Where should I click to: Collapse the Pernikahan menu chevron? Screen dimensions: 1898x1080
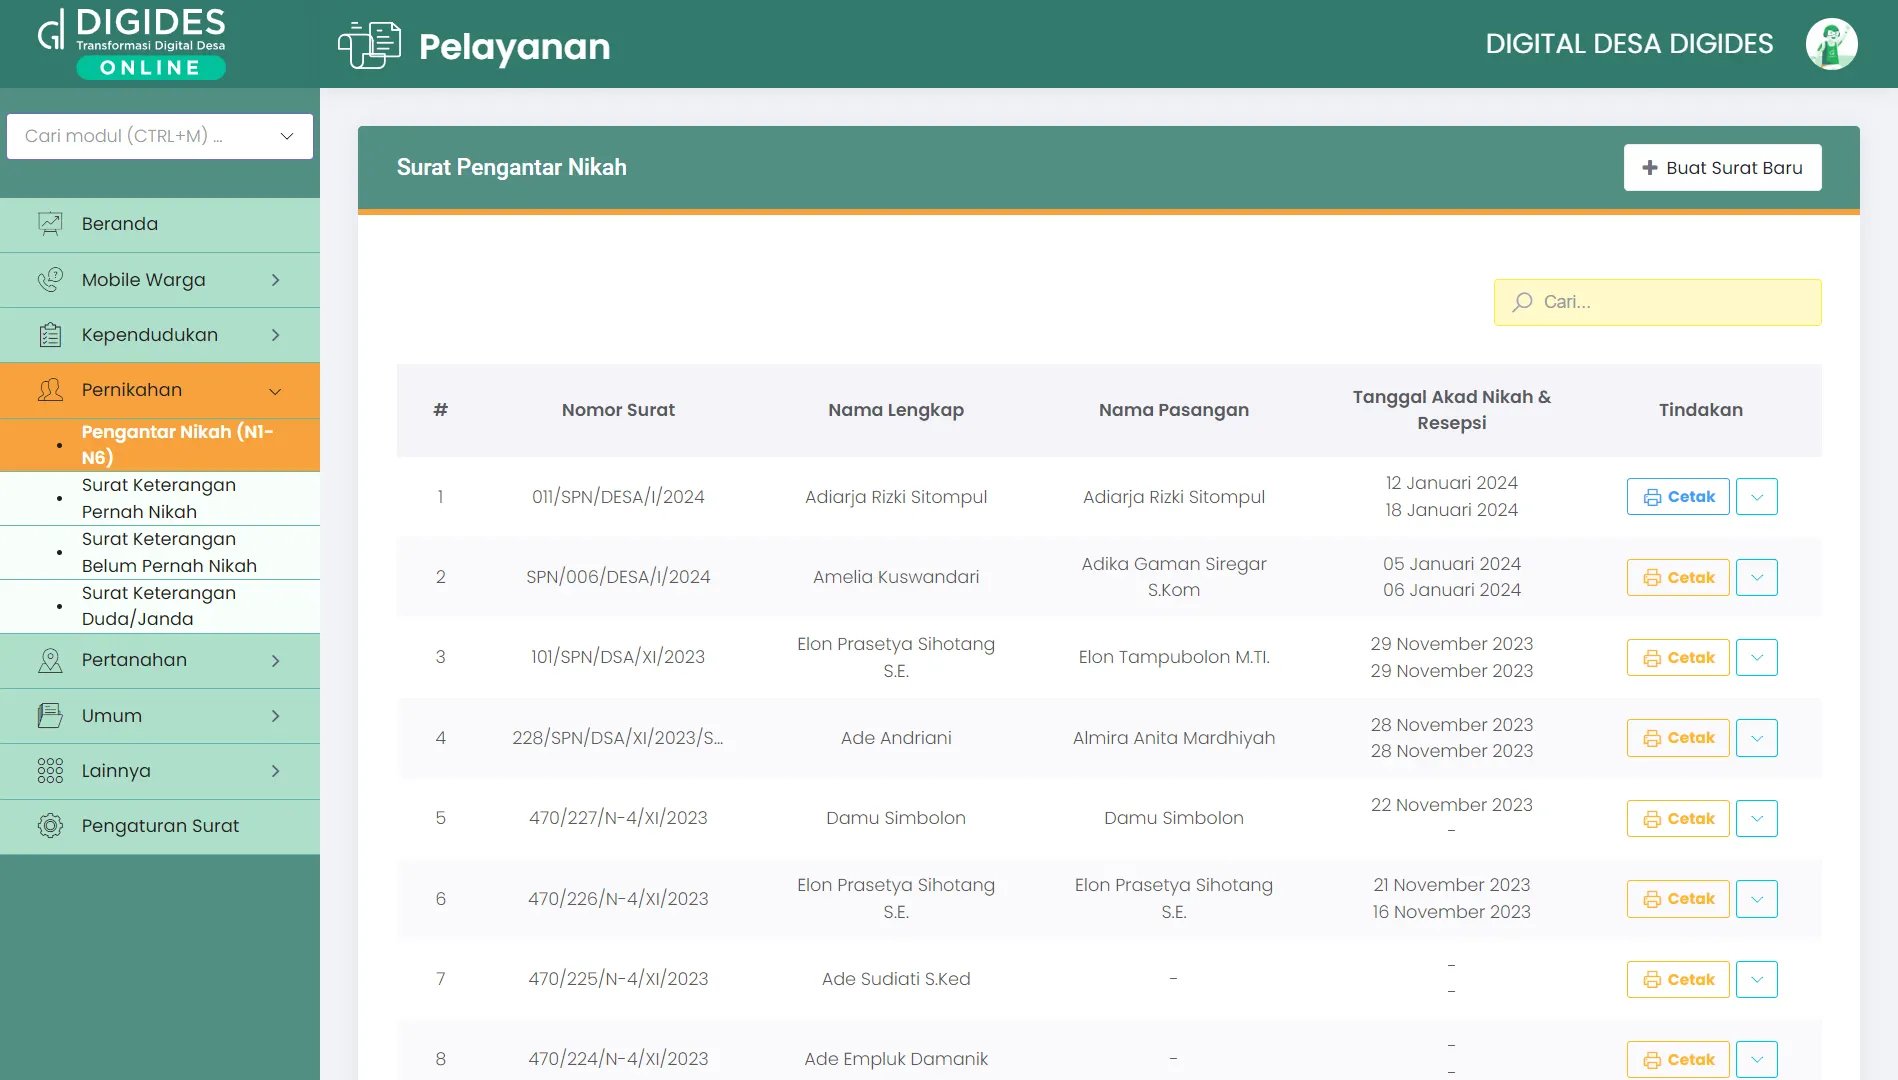276,391
